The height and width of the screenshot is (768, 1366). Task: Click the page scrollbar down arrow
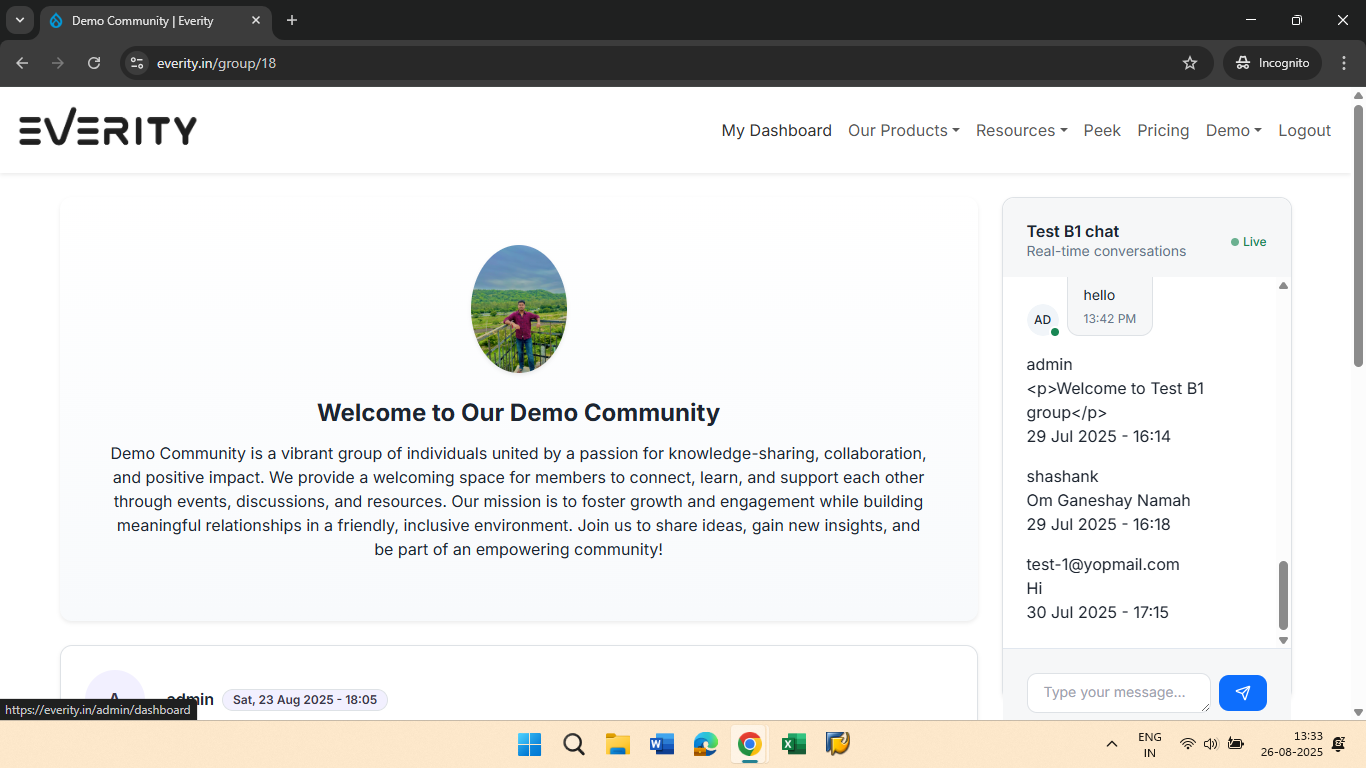coord(1358,712)
